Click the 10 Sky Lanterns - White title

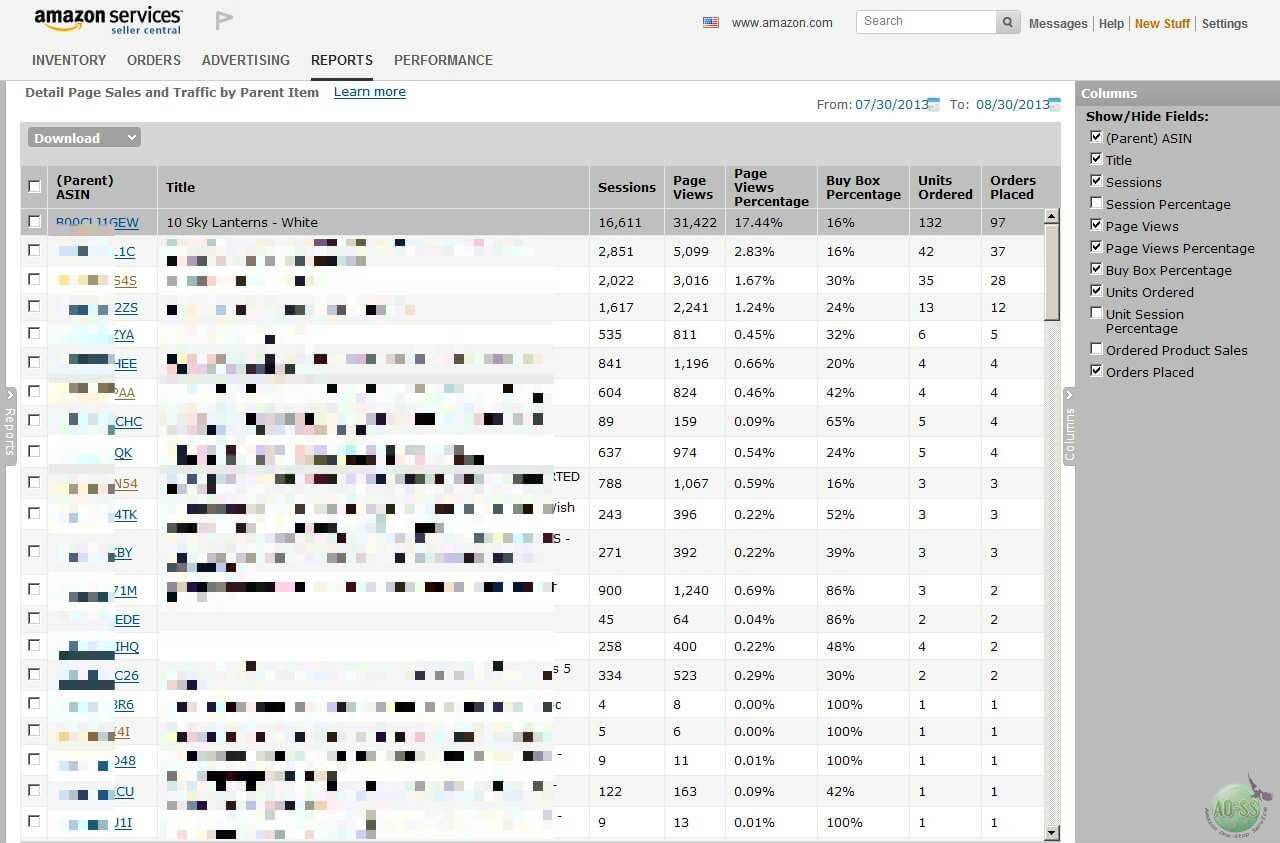coord(242,222)
